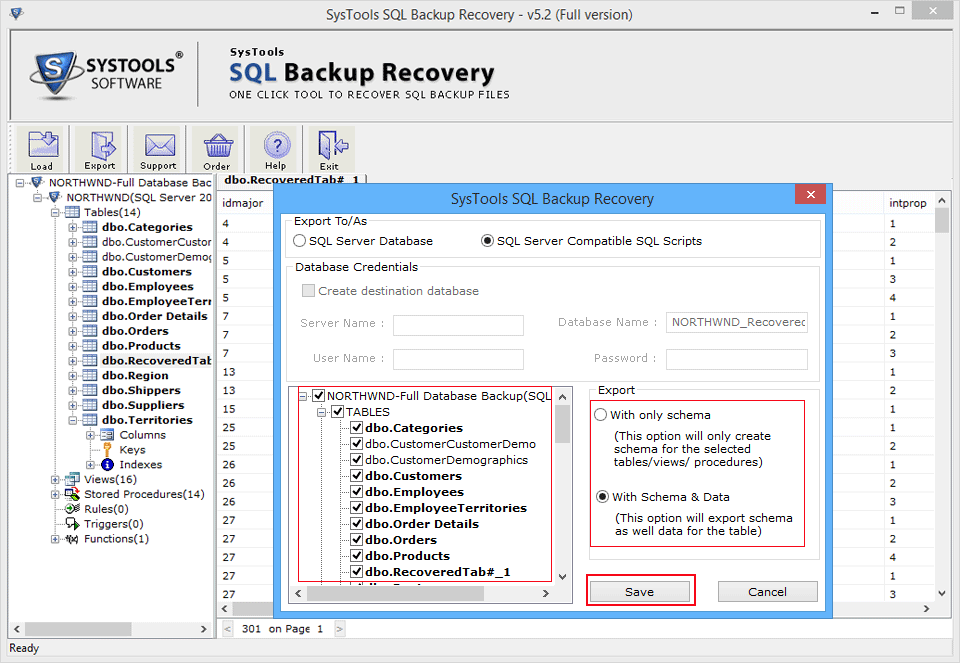Click the dbo.Products table icon in left tree
960x663 pixels.
pos(90,346)
